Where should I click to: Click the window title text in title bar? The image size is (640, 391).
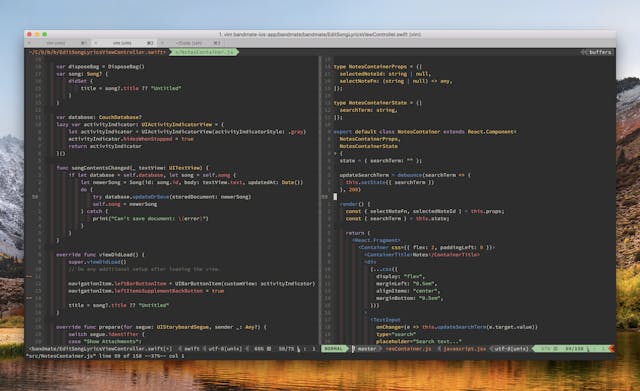[320, 35]
